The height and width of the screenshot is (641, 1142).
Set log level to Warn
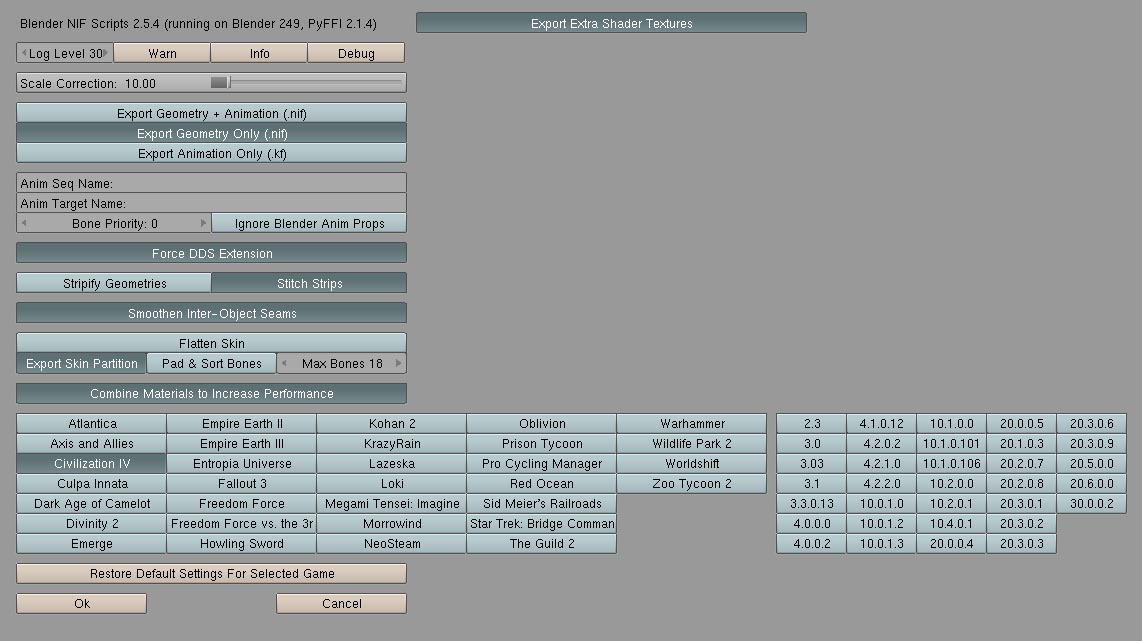(162, 53)
